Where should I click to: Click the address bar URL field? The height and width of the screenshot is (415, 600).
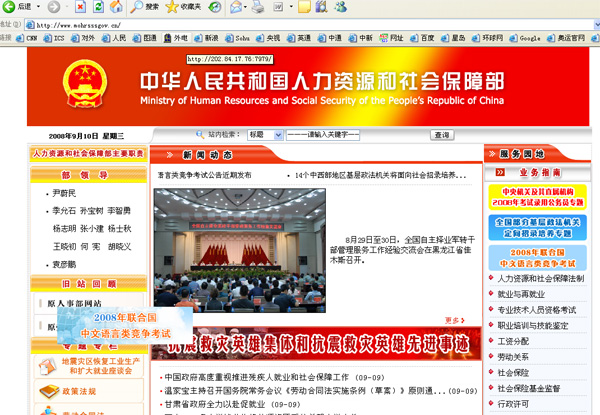coord(309,25)
